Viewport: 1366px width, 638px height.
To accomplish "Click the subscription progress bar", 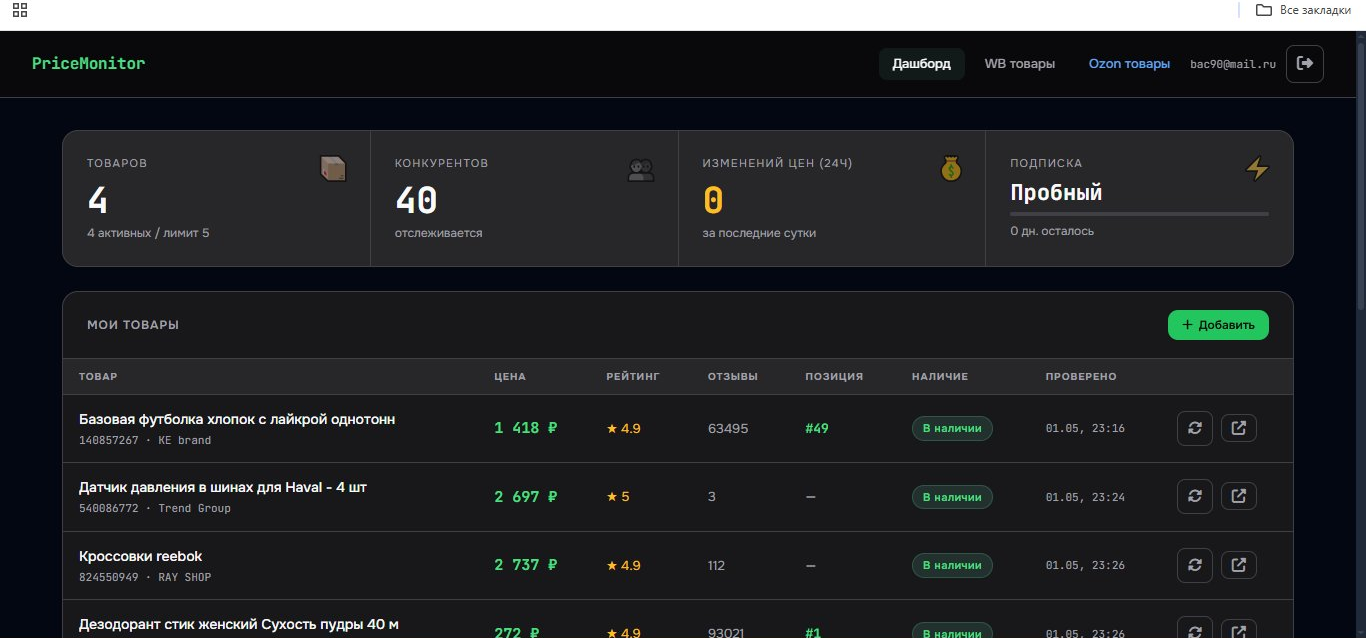I will point(1139,214).
